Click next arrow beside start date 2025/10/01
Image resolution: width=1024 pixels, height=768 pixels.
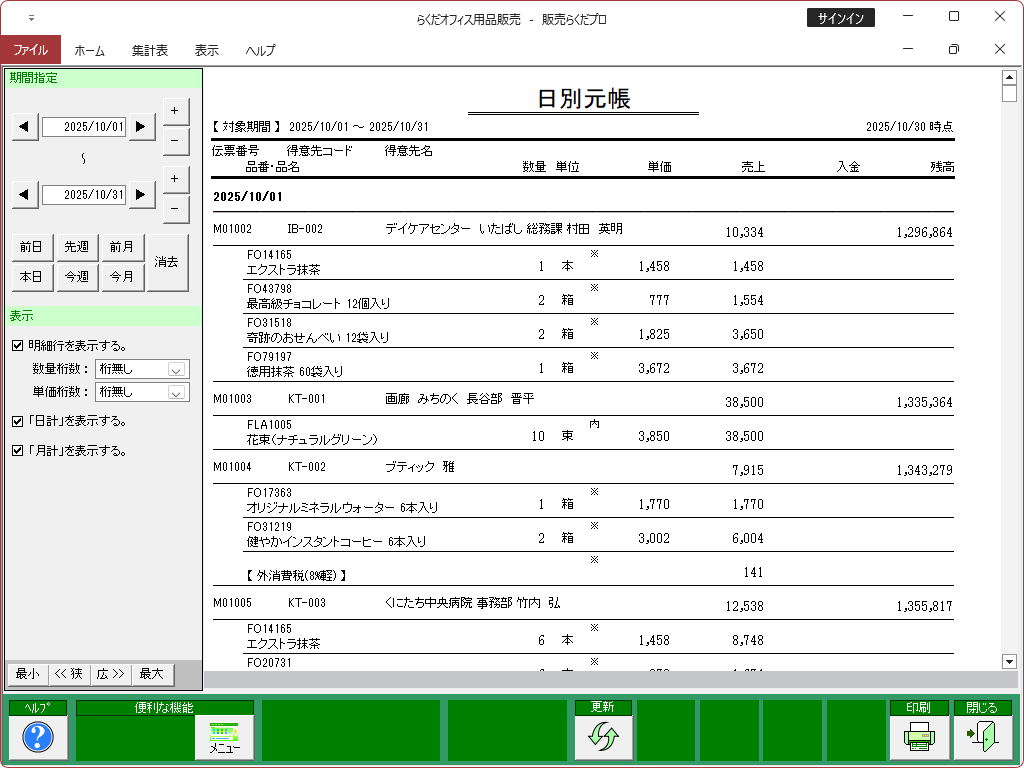tap(142, 127)
